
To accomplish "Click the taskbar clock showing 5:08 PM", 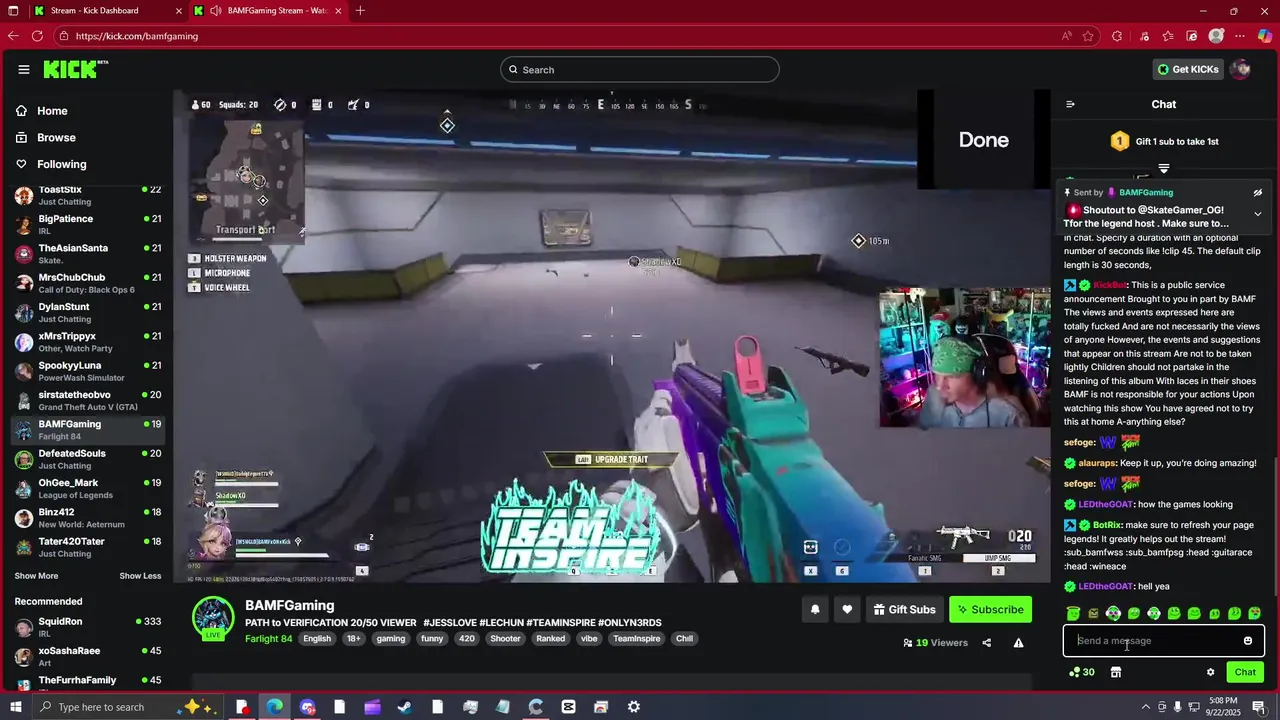I will (1222, 707).
